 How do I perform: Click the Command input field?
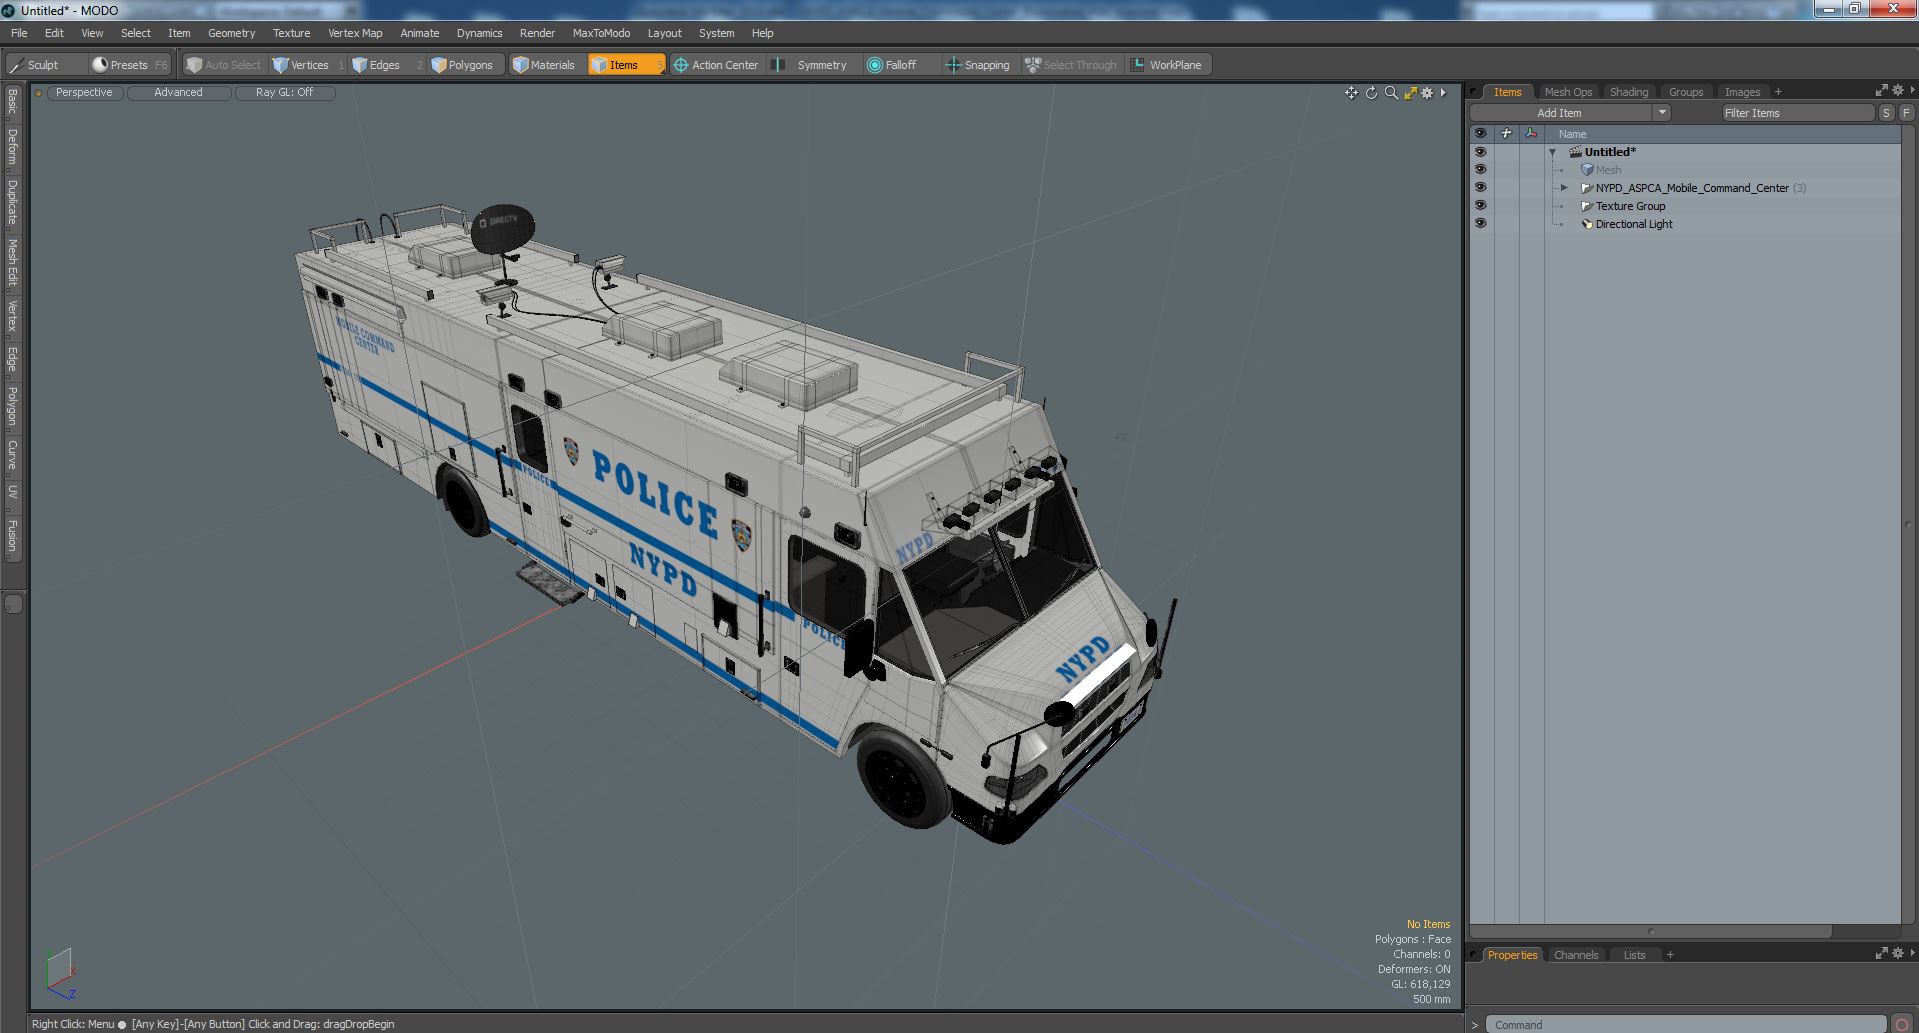[x=1686, y=1024]
